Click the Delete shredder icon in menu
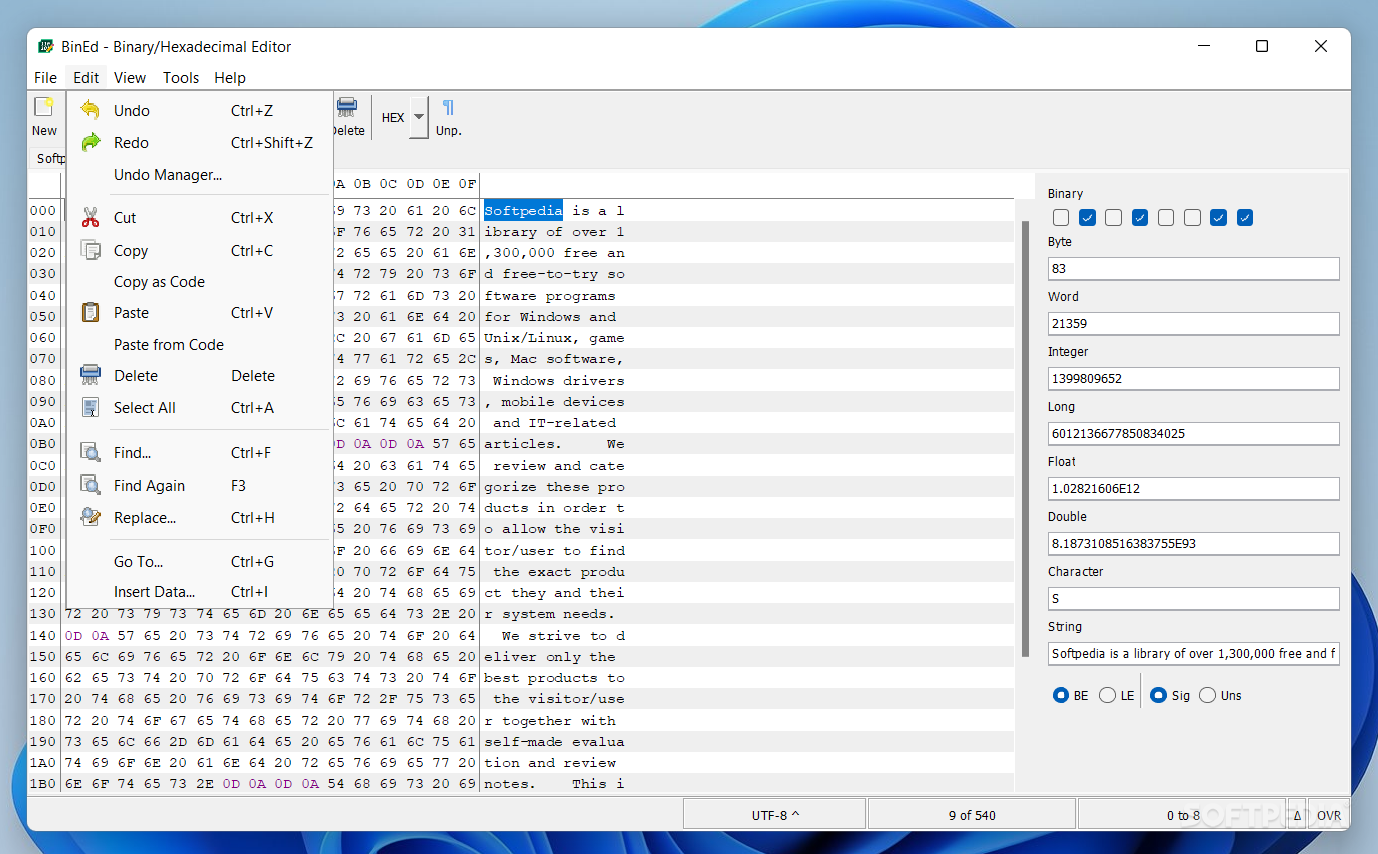This screenshot has width=1378, height=854. pos(91,375)
